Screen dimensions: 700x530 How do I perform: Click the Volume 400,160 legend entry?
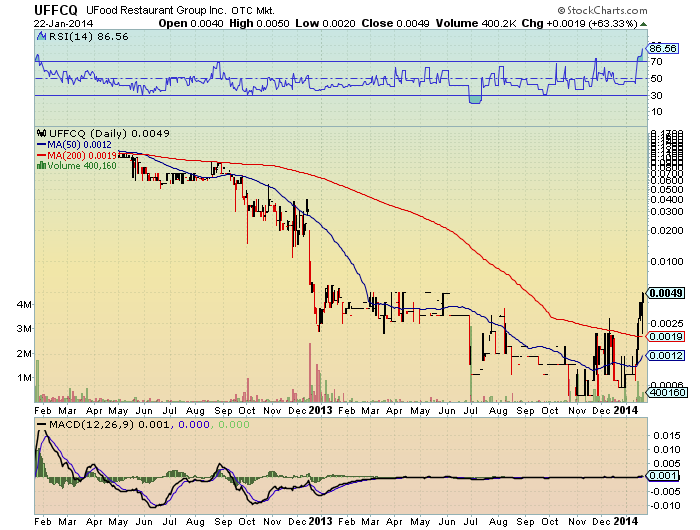[82, 166]
